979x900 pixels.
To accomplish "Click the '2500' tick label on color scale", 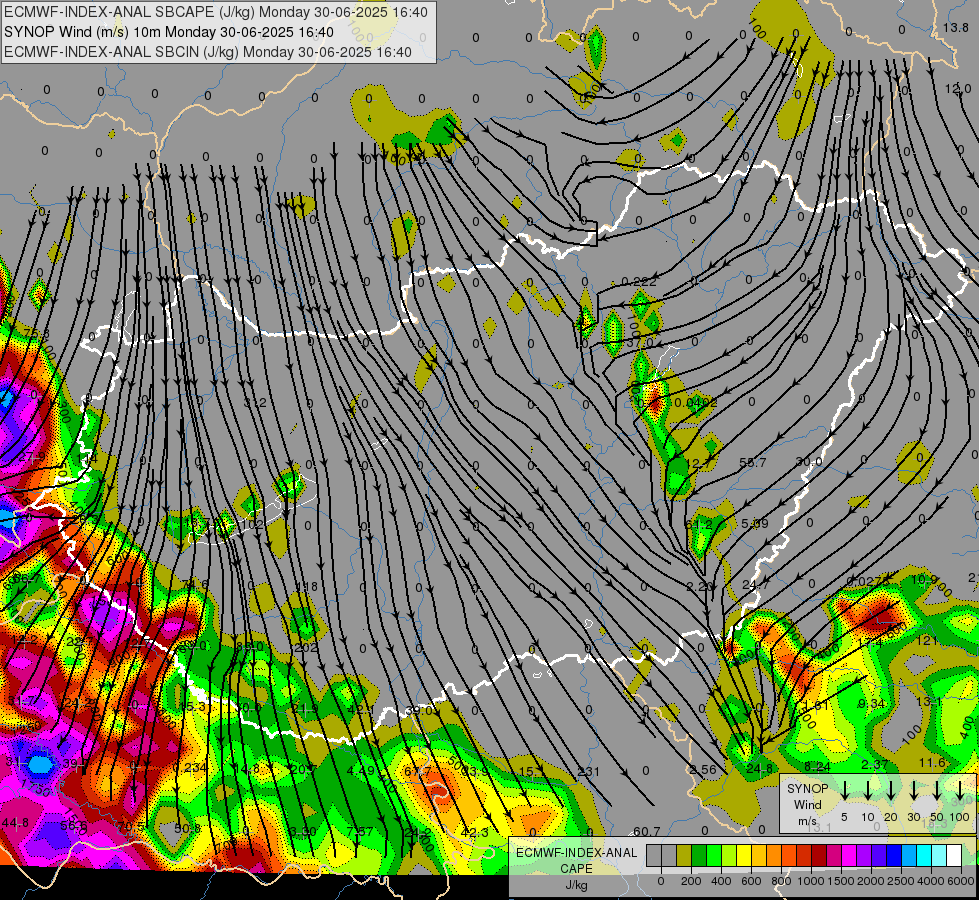I will 901,881.
